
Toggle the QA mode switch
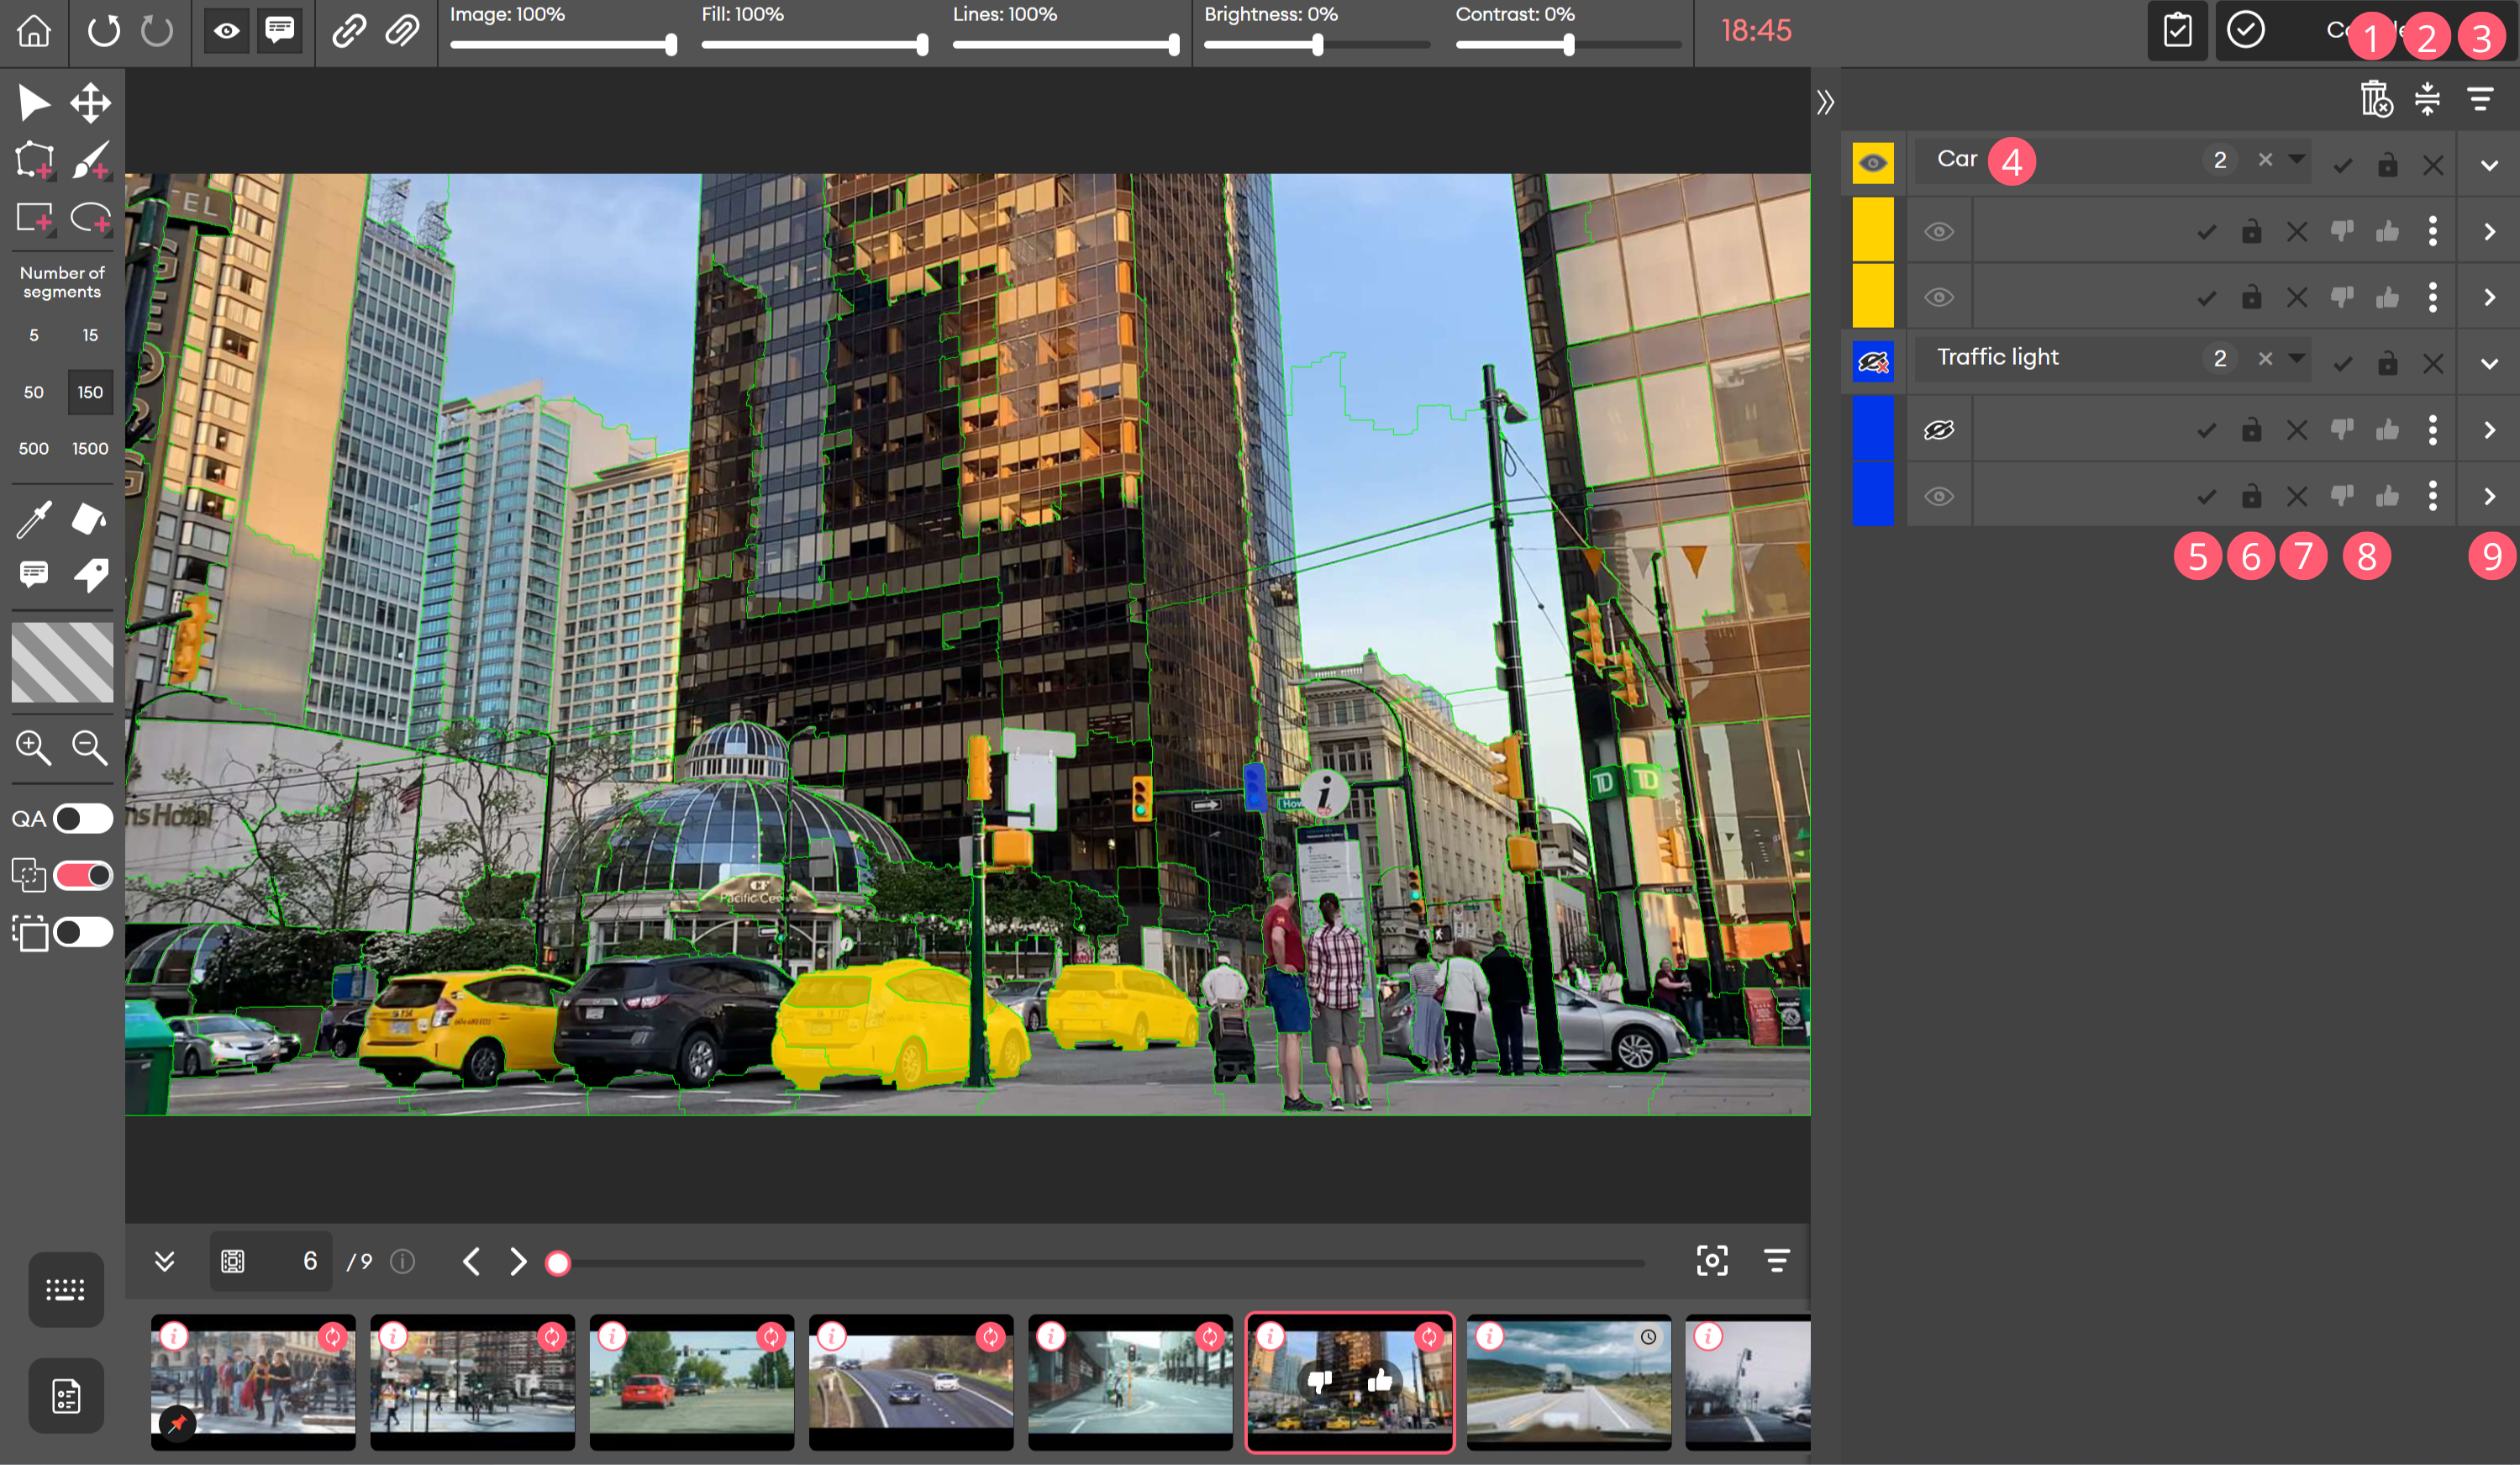(83, 819)
